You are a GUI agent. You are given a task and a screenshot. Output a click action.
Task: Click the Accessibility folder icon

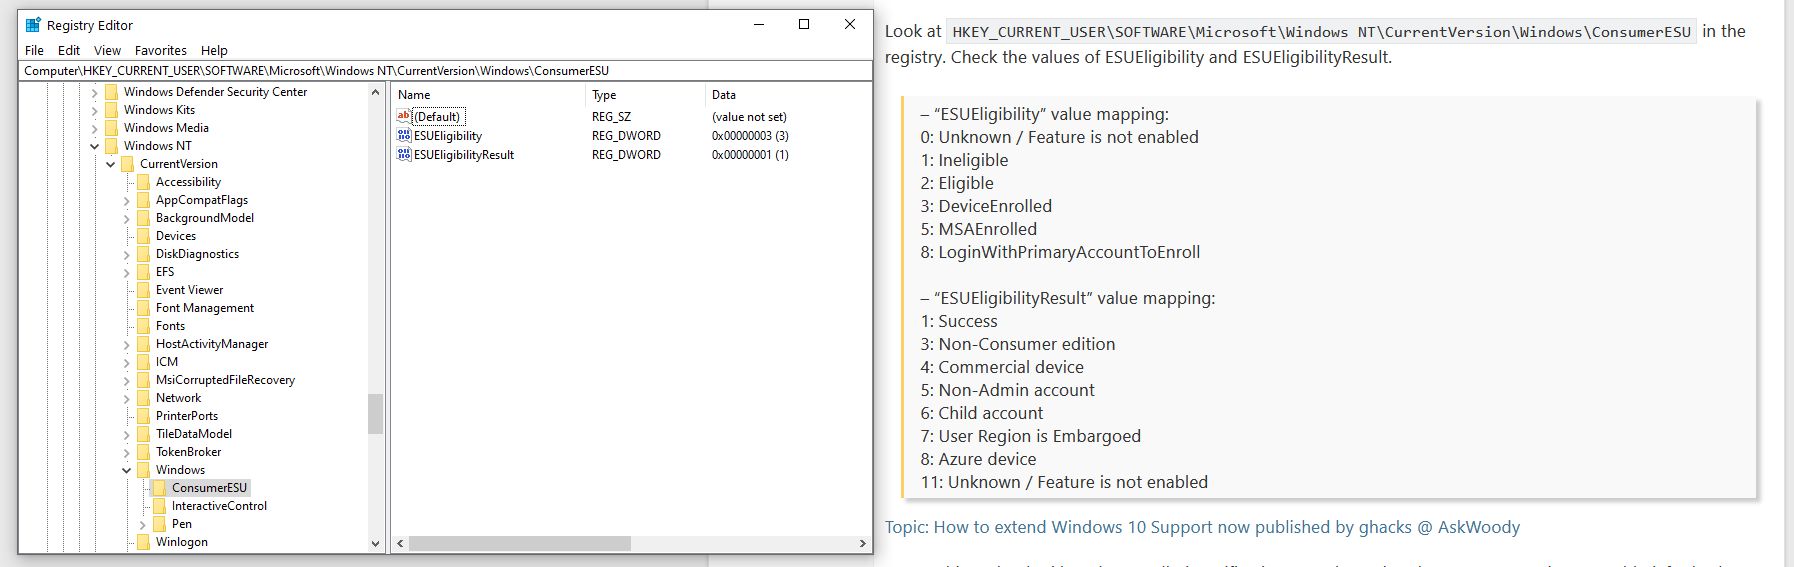click(144, 182)
